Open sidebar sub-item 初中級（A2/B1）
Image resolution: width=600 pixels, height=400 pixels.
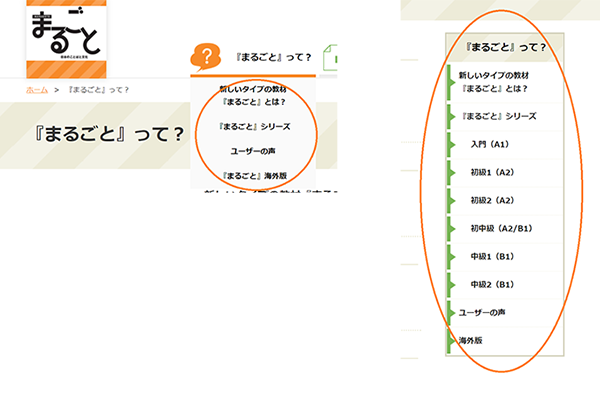(505, 229)
